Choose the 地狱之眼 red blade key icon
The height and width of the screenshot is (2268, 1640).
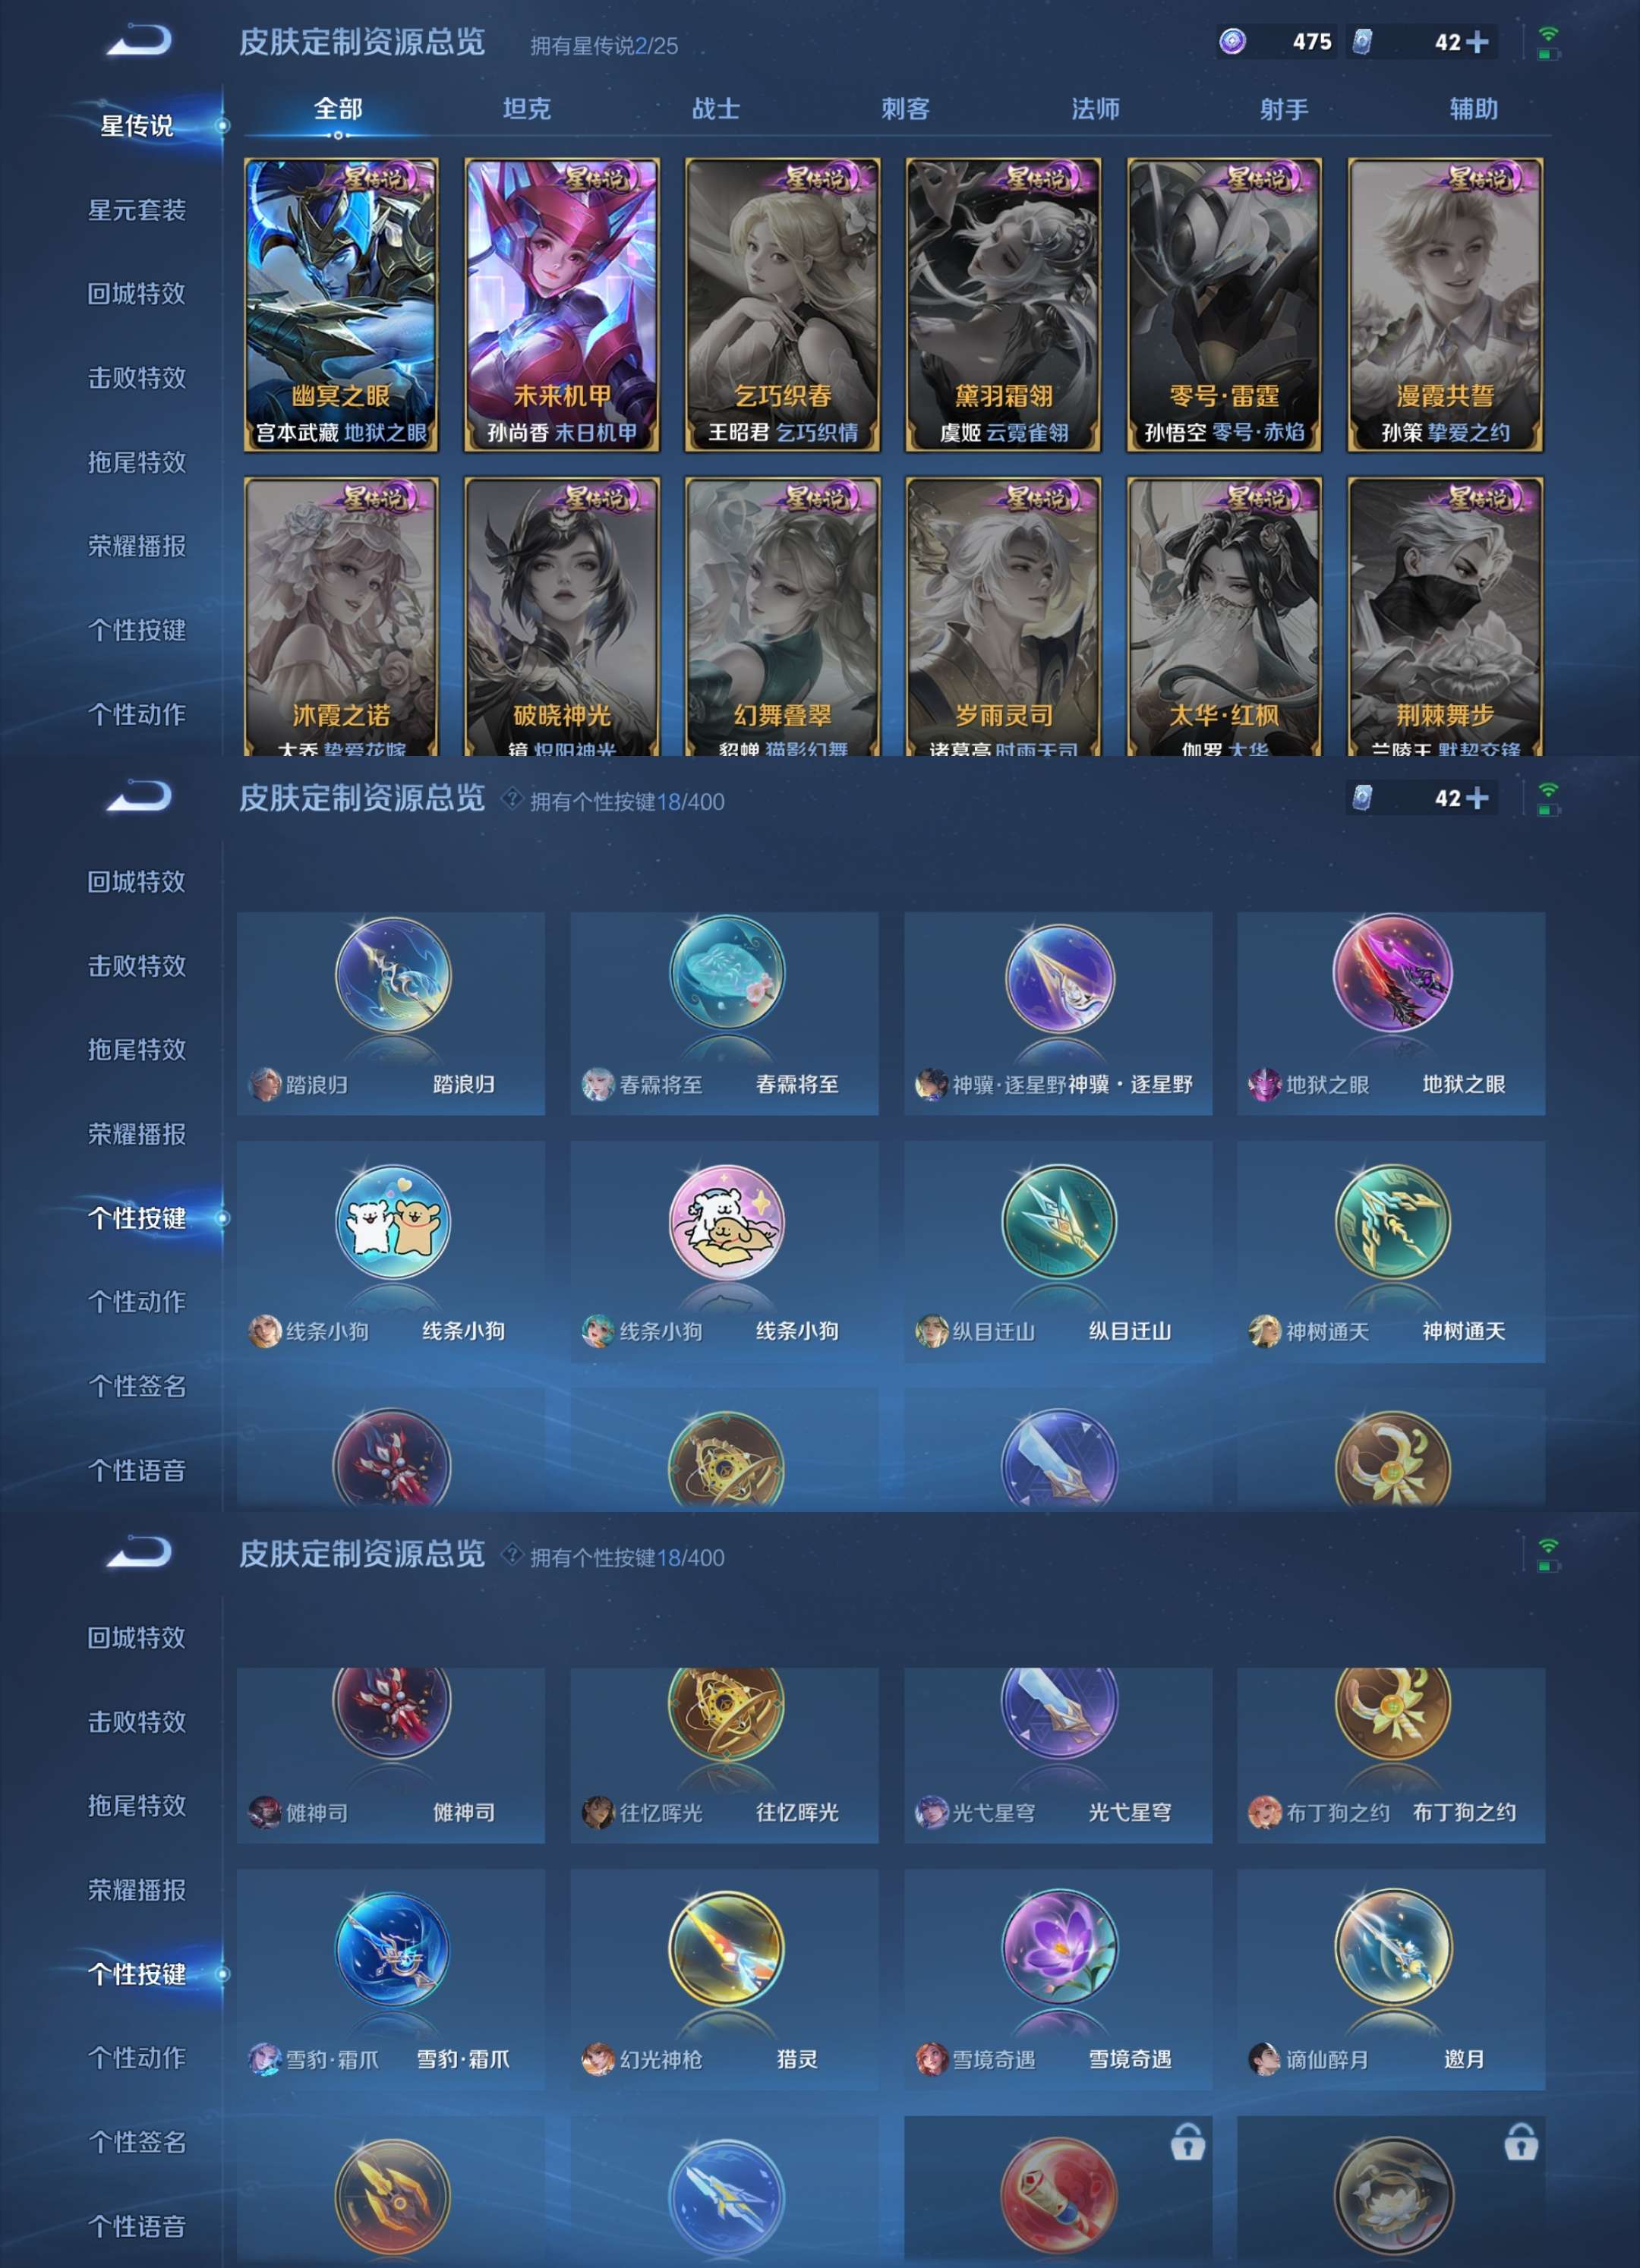1392,973
